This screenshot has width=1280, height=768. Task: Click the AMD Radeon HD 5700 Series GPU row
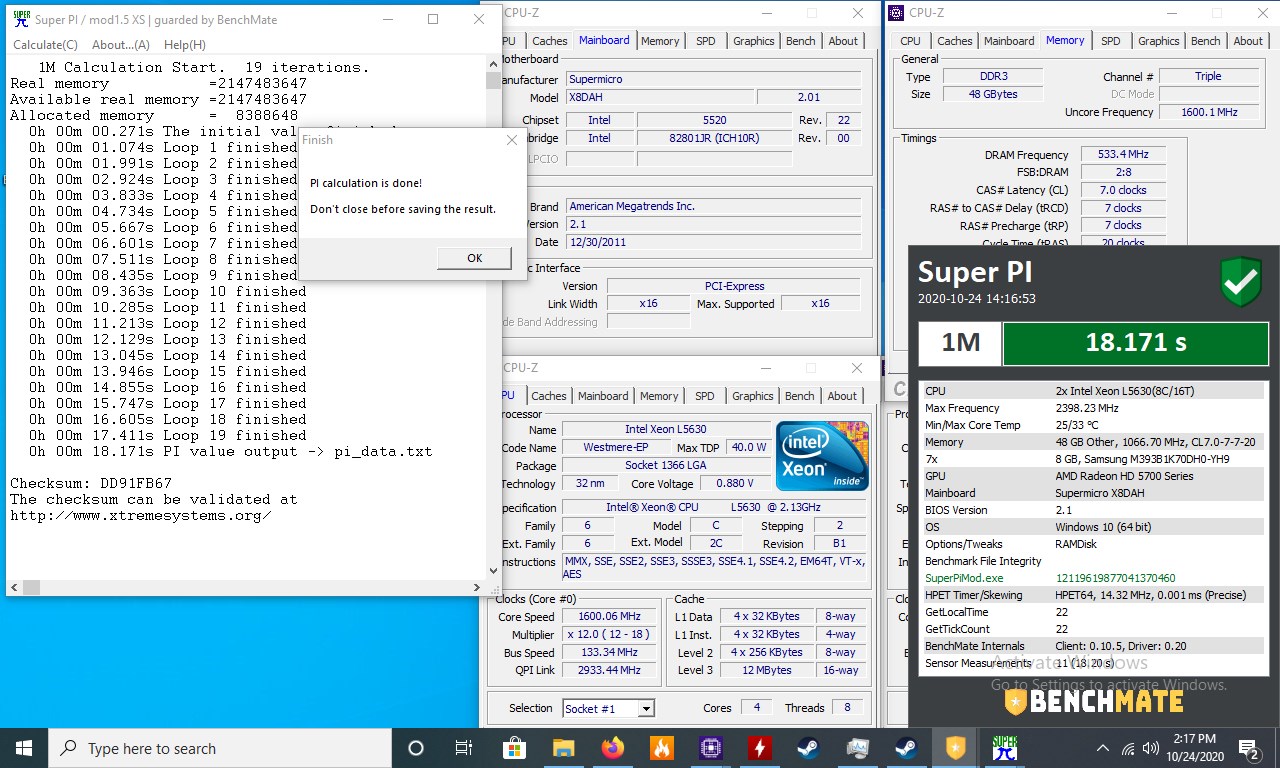[1093, 476]
